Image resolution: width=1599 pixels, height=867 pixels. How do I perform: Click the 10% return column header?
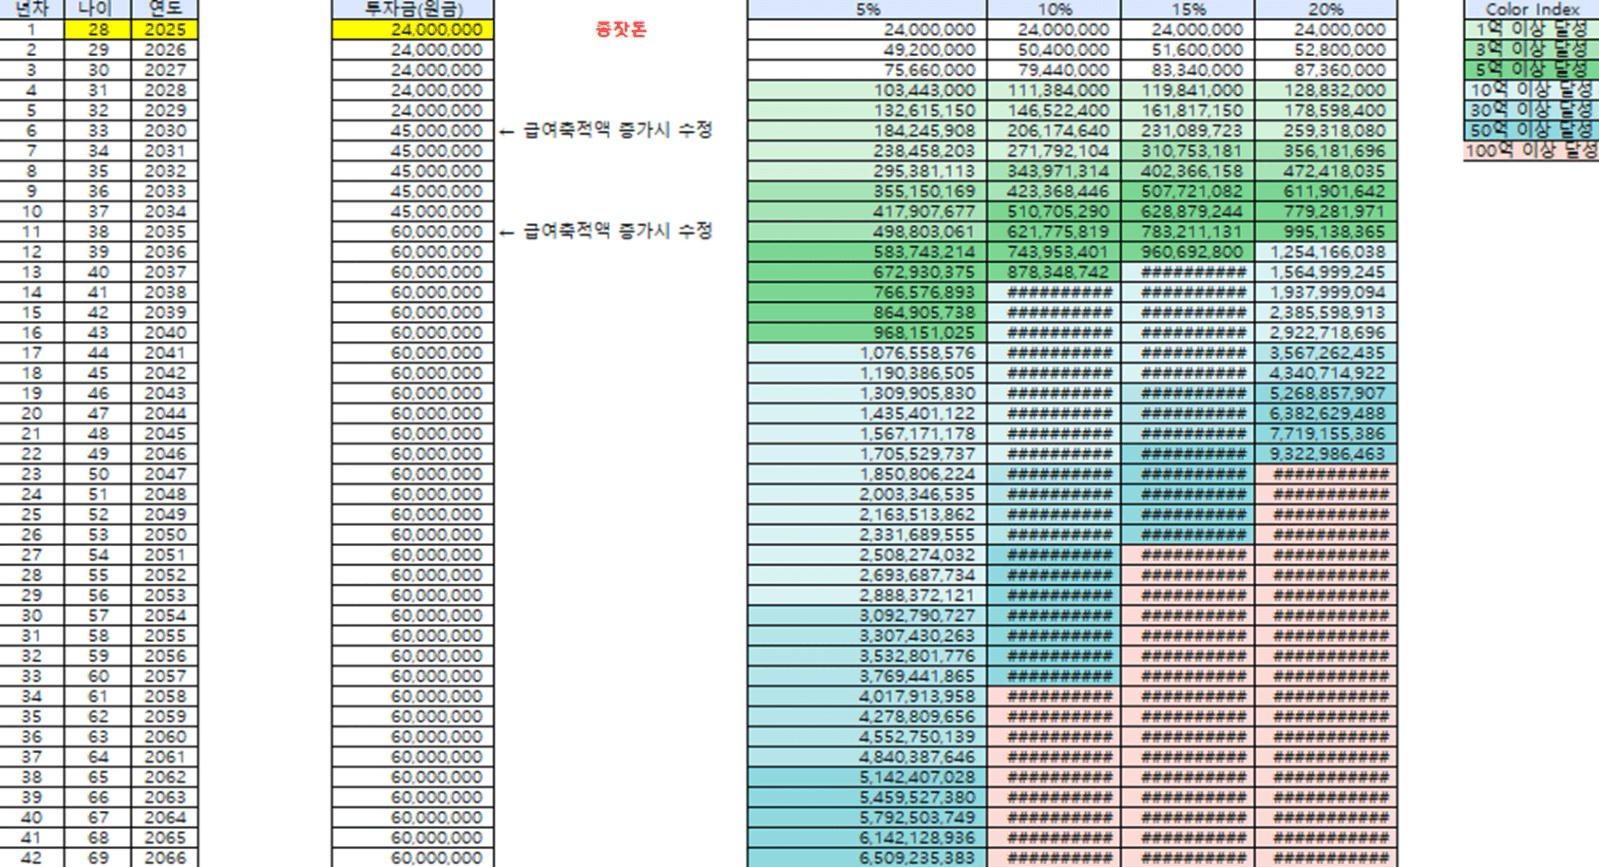coord(1054,9)
